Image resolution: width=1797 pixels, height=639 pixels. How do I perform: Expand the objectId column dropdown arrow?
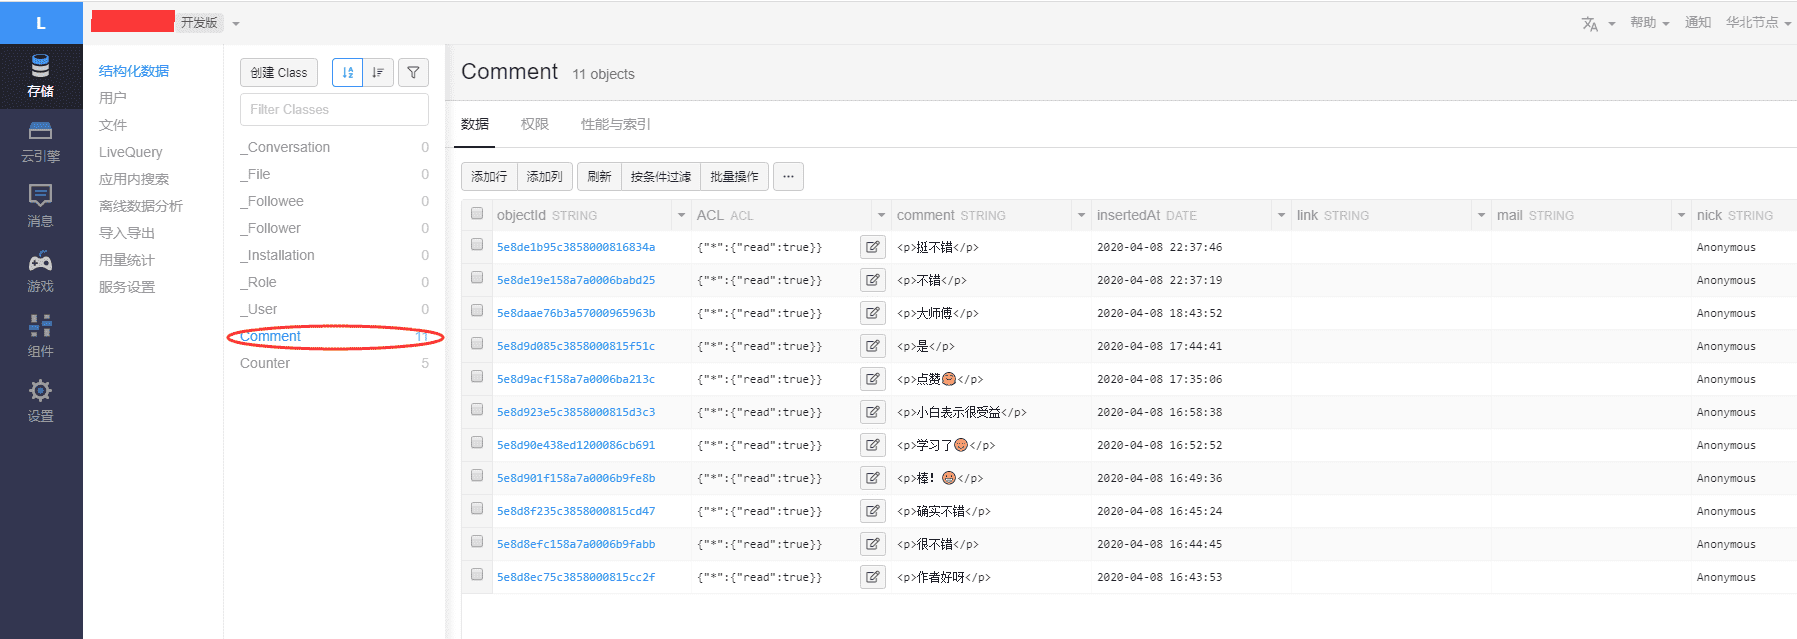pyautogui.click(x=681, y=215)
